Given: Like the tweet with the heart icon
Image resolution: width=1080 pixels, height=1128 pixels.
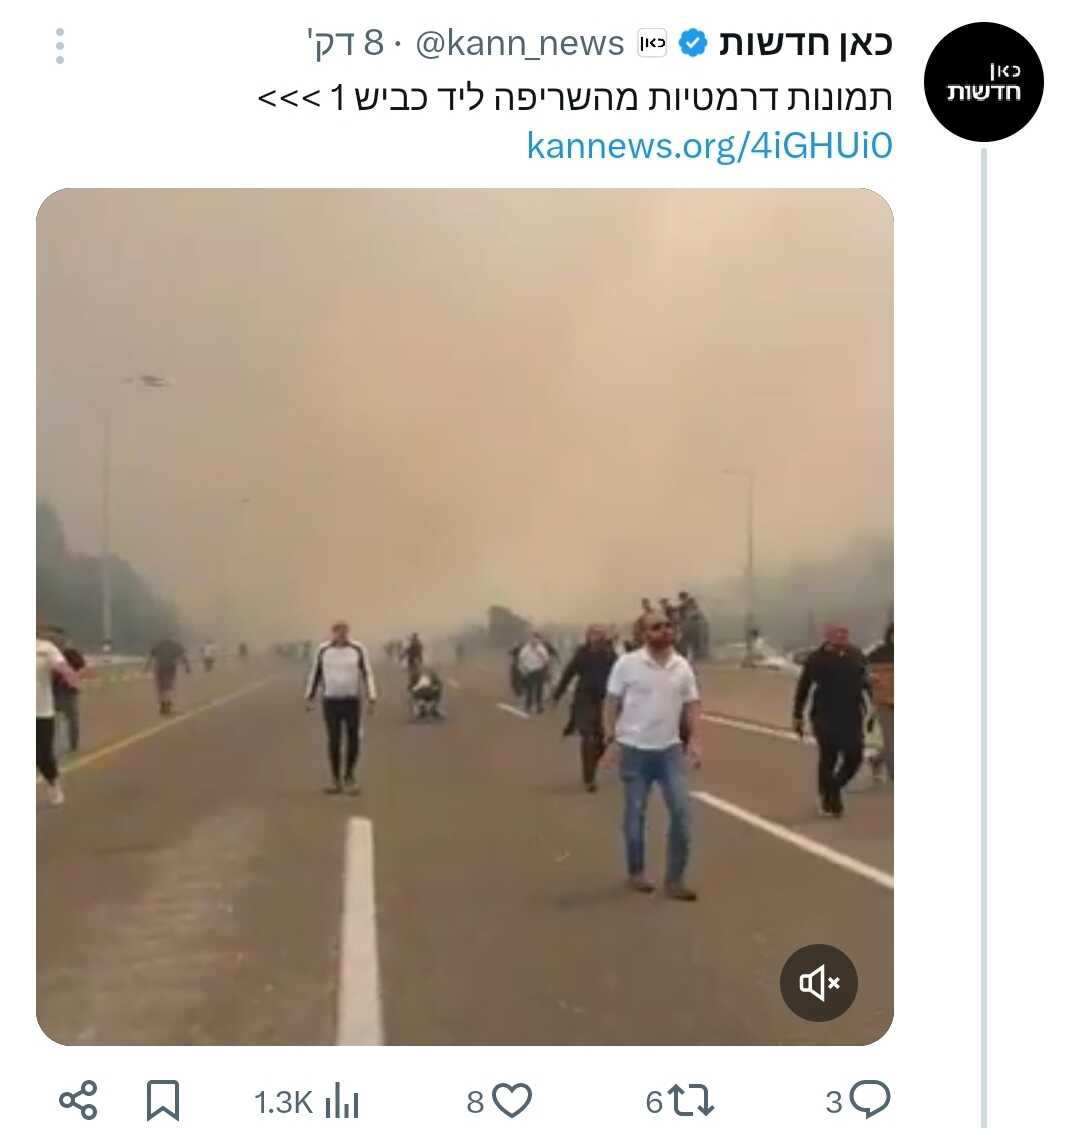Looking at the screenshot, I should [x=512, y=1100].
